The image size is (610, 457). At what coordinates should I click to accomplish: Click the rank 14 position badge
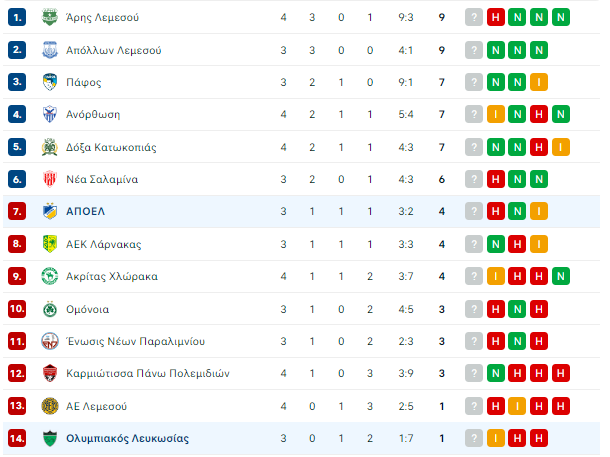16,438
